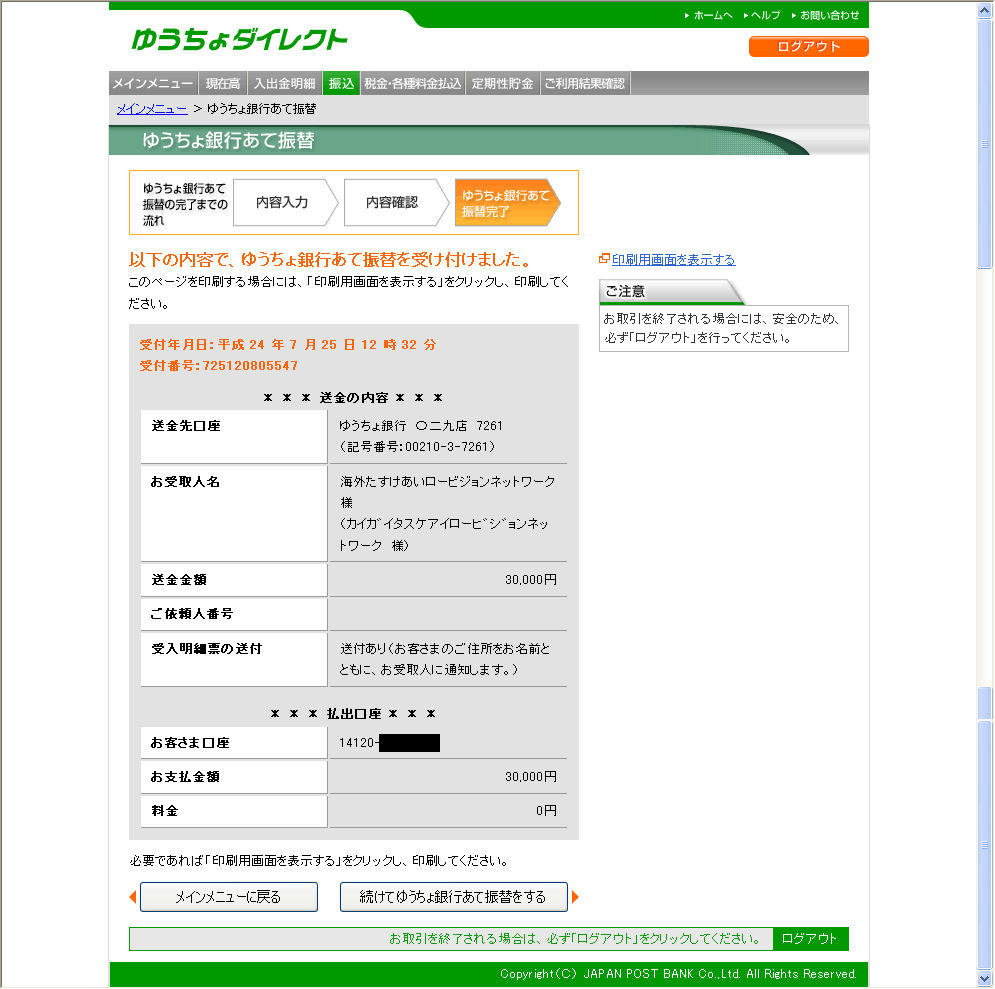The image size is (995, 989).
Task: Select the メインメニュー tab
Action: coord(153,83)
